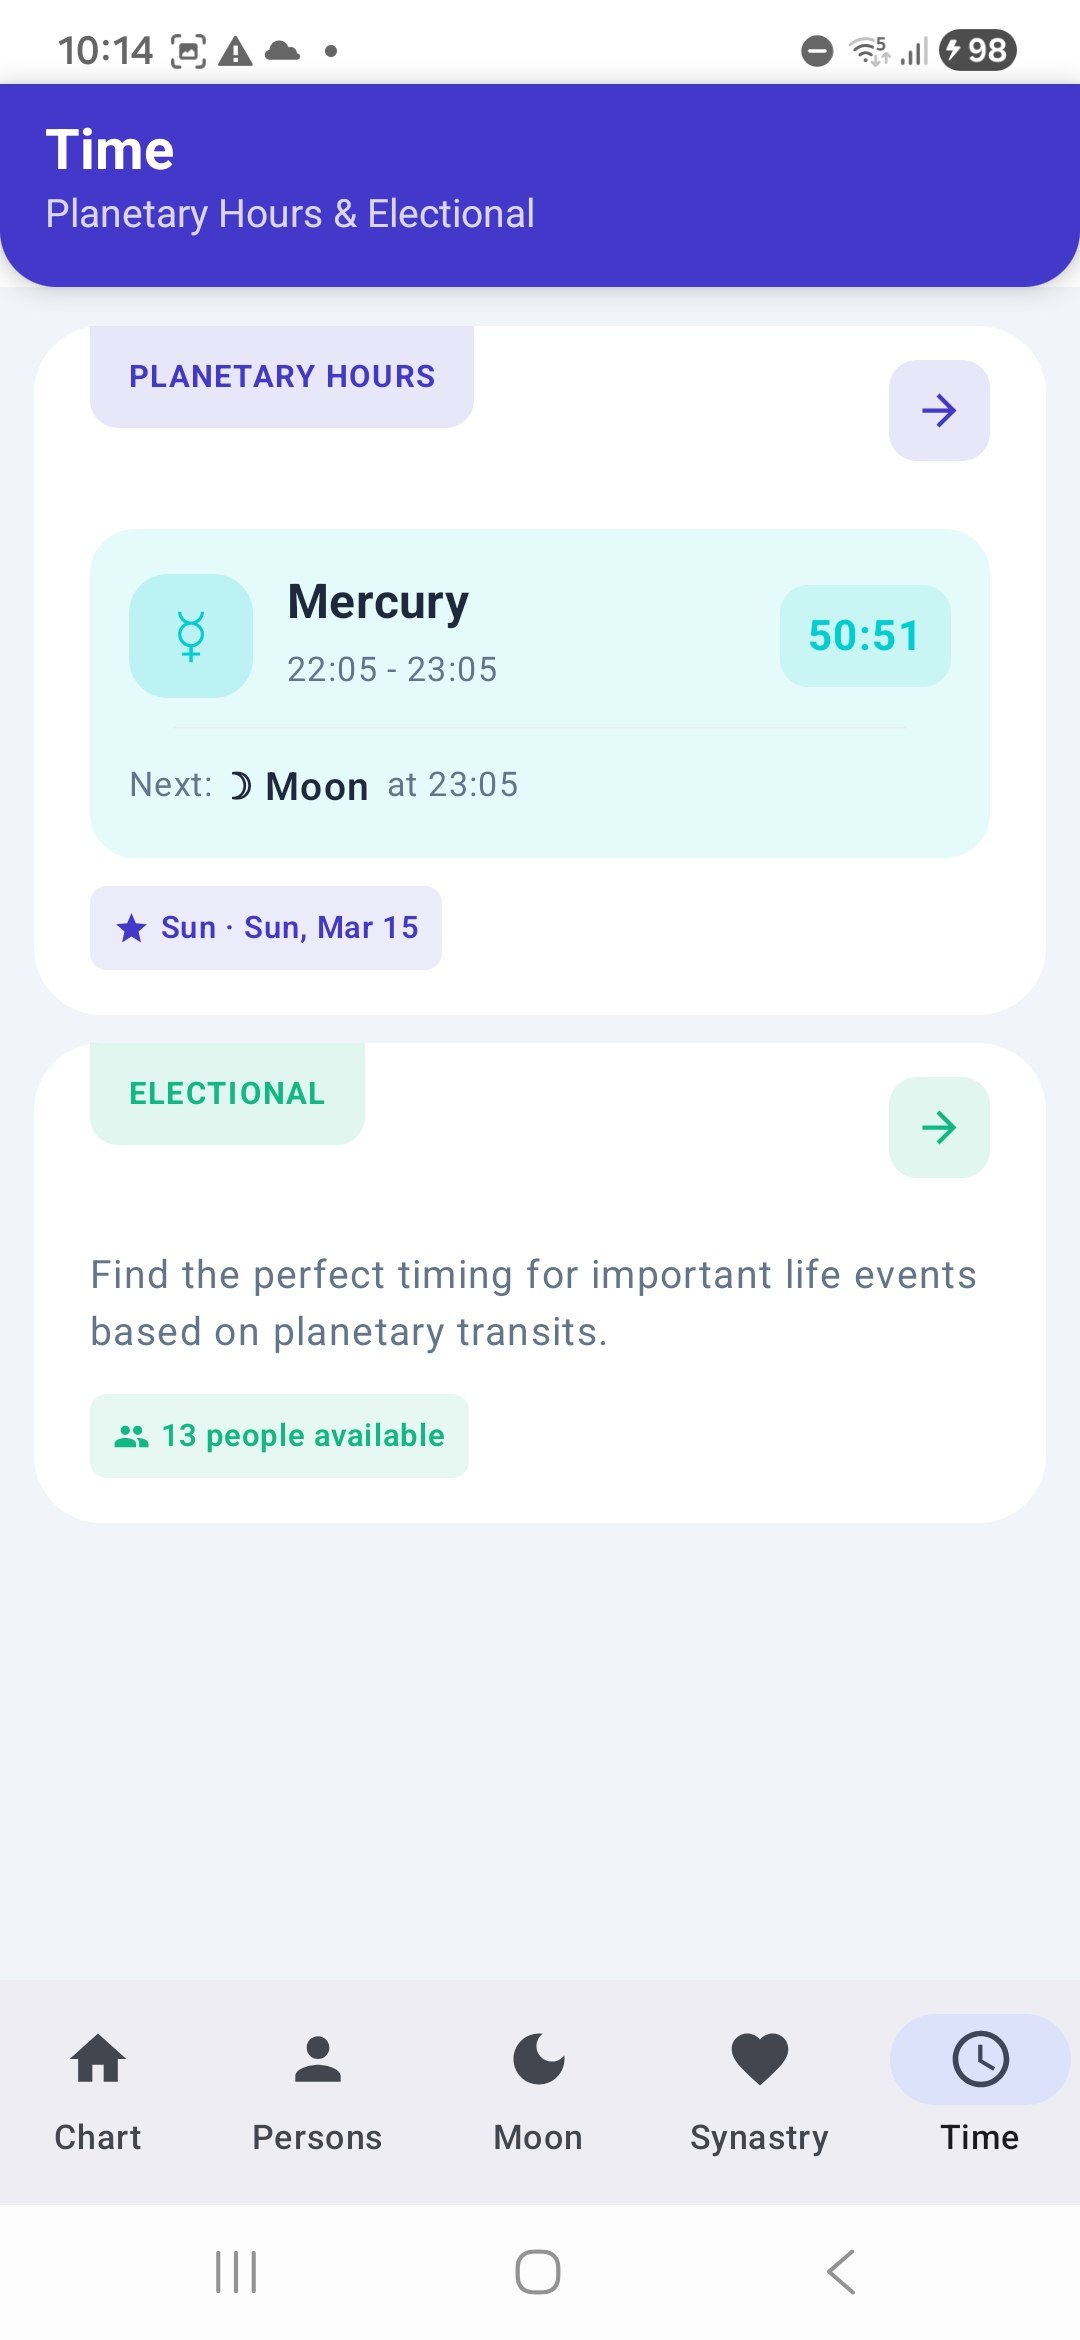Tap the crescent Moon symbol beside Next
Viewport: 1080px width, 2340px height.
[x=240, y=786]
